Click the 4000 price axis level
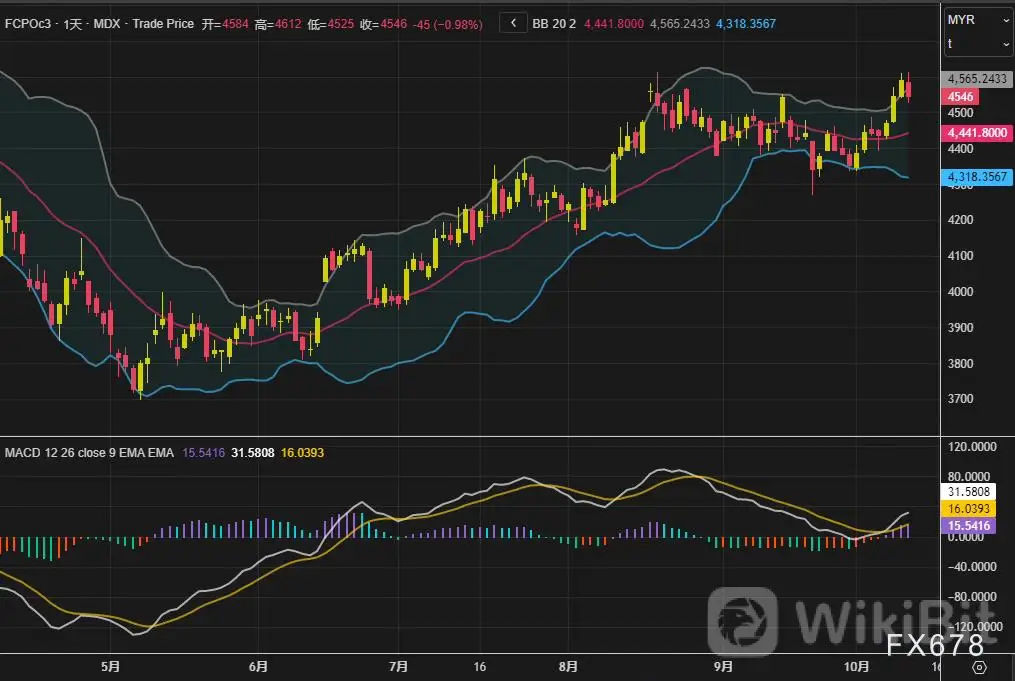The height and width of the screenshot is (681, 1015). tap(960, 292)
